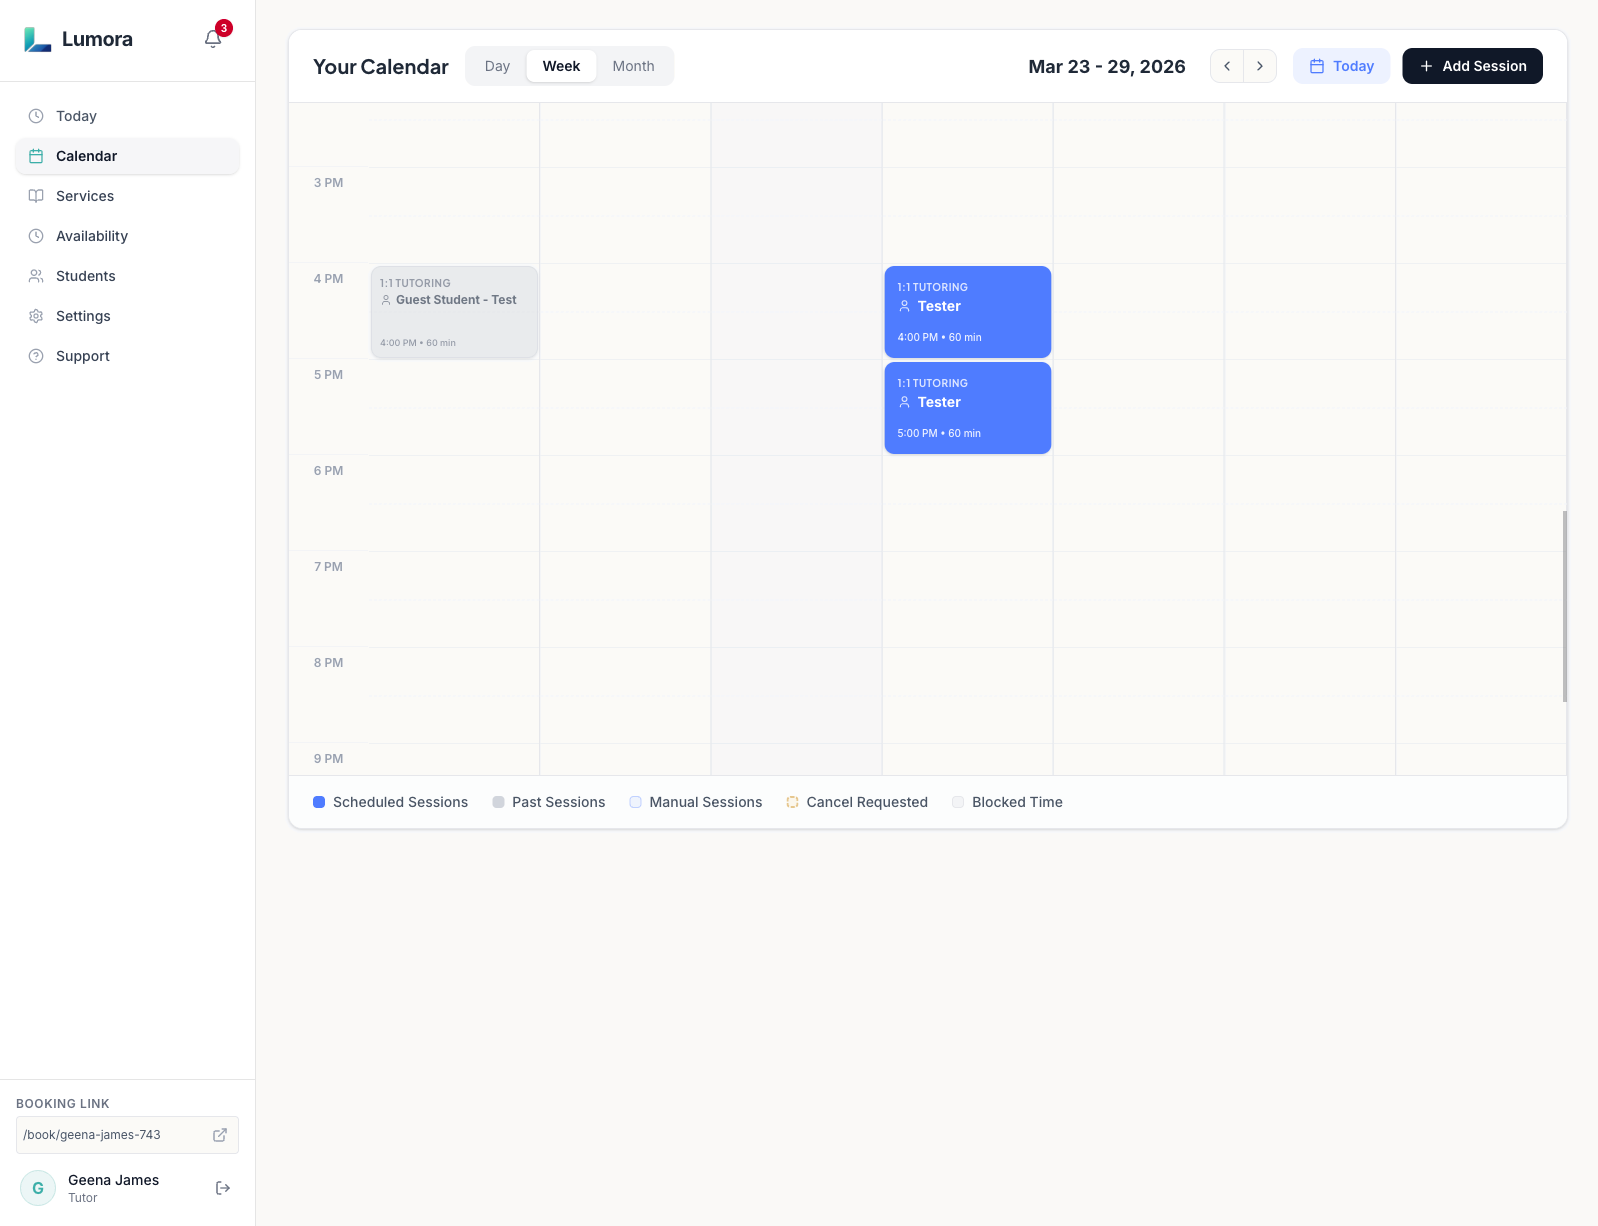Click the Geena James name
Image resolution: width=1598 pixels, height=1226 pixels.
(113, 1180)
